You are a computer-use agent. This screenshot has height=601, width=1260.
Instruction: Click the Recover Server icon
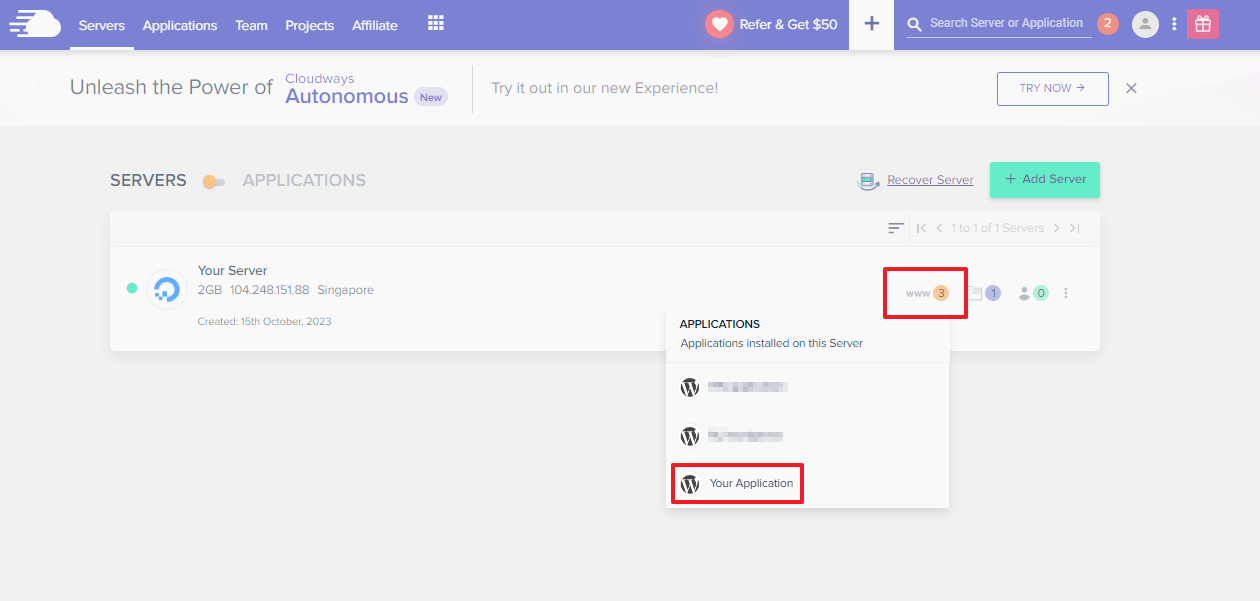(869, 181)
